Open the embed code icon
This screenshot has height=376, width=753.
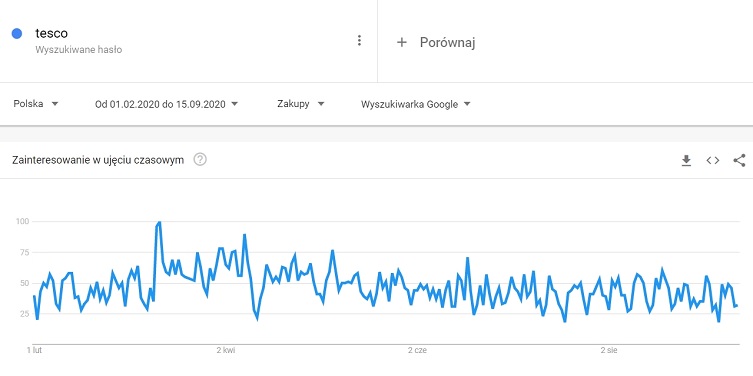[713, 160]
